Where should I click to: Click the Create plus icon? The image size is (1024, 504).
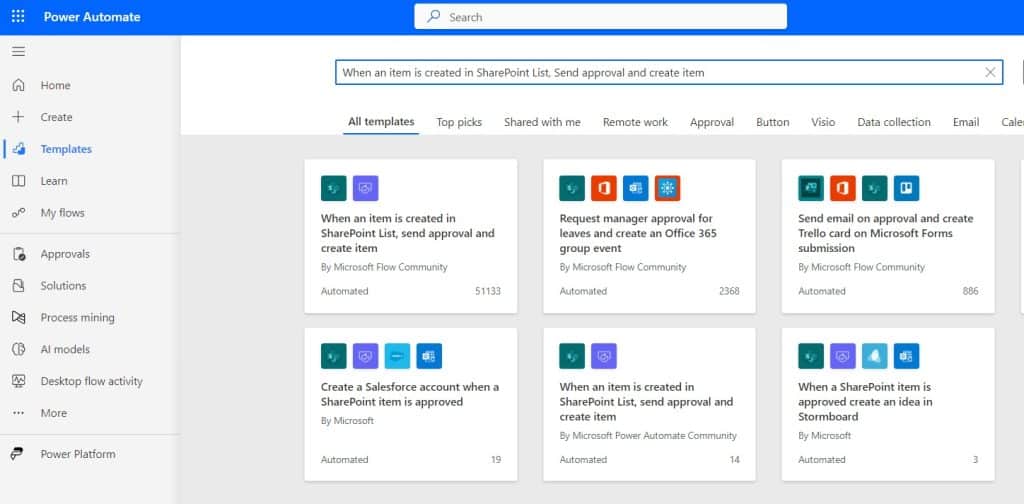pyautogui.click(x=18, y=117)
